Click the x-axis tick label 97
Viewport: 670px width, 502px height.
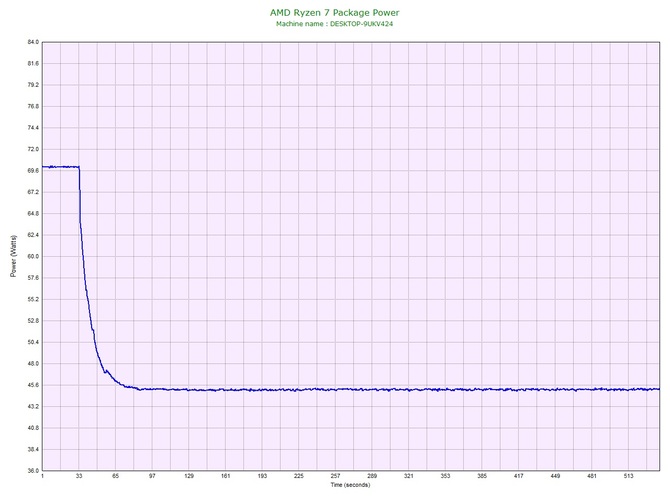pyautogui.click(x=152, y=476)
